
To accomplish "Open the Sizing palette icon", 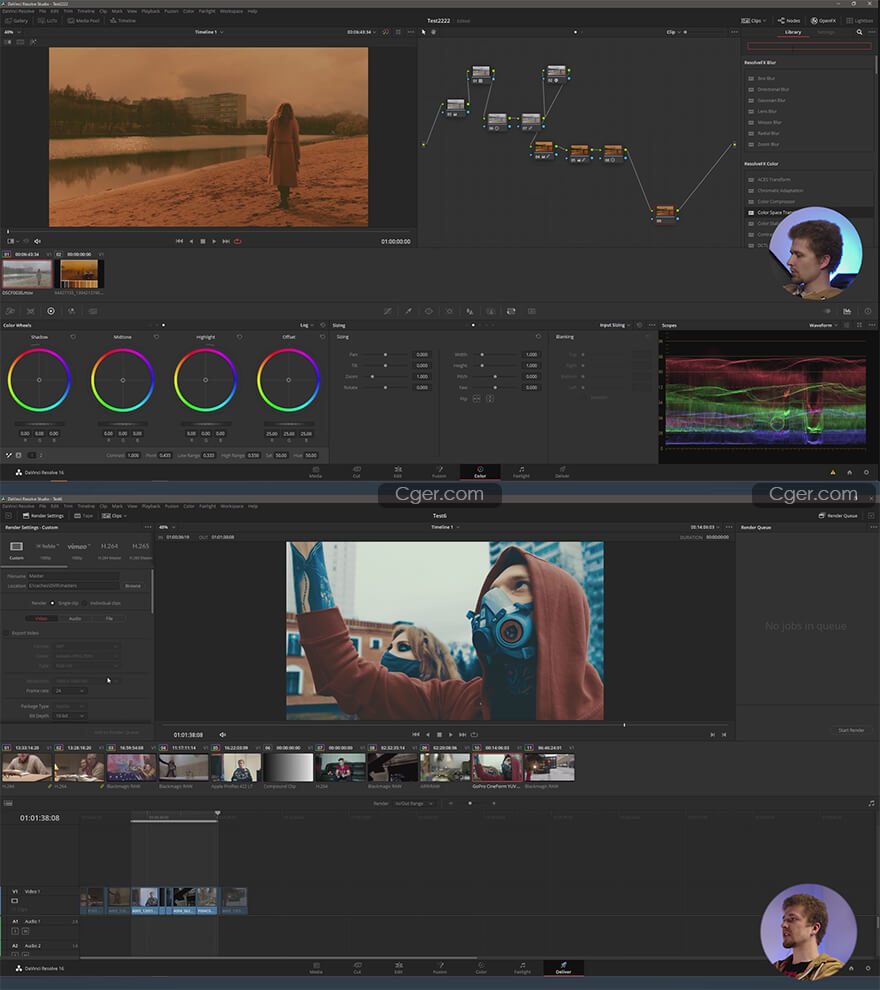I will (x=511, y=311).
